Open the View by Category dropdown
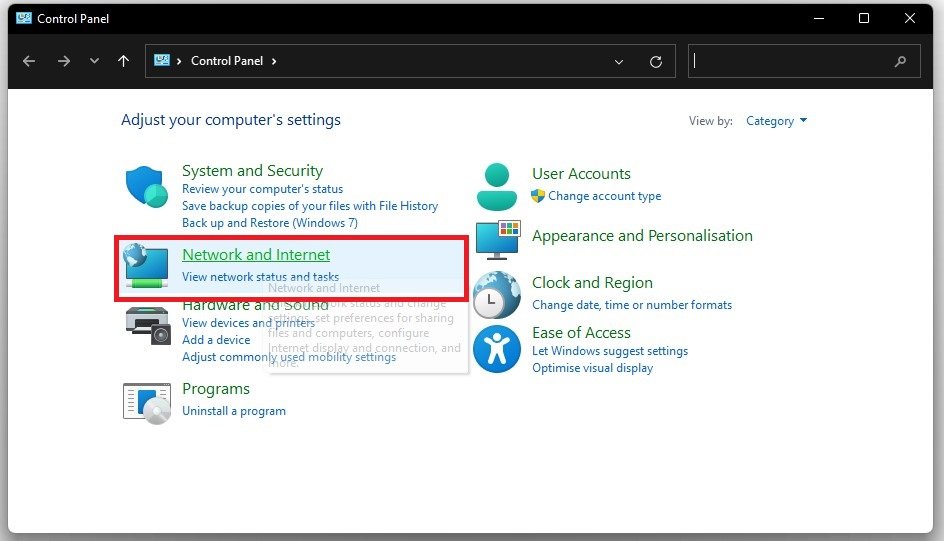The width and height of the screenshot is (944, 541). point(776,121)
